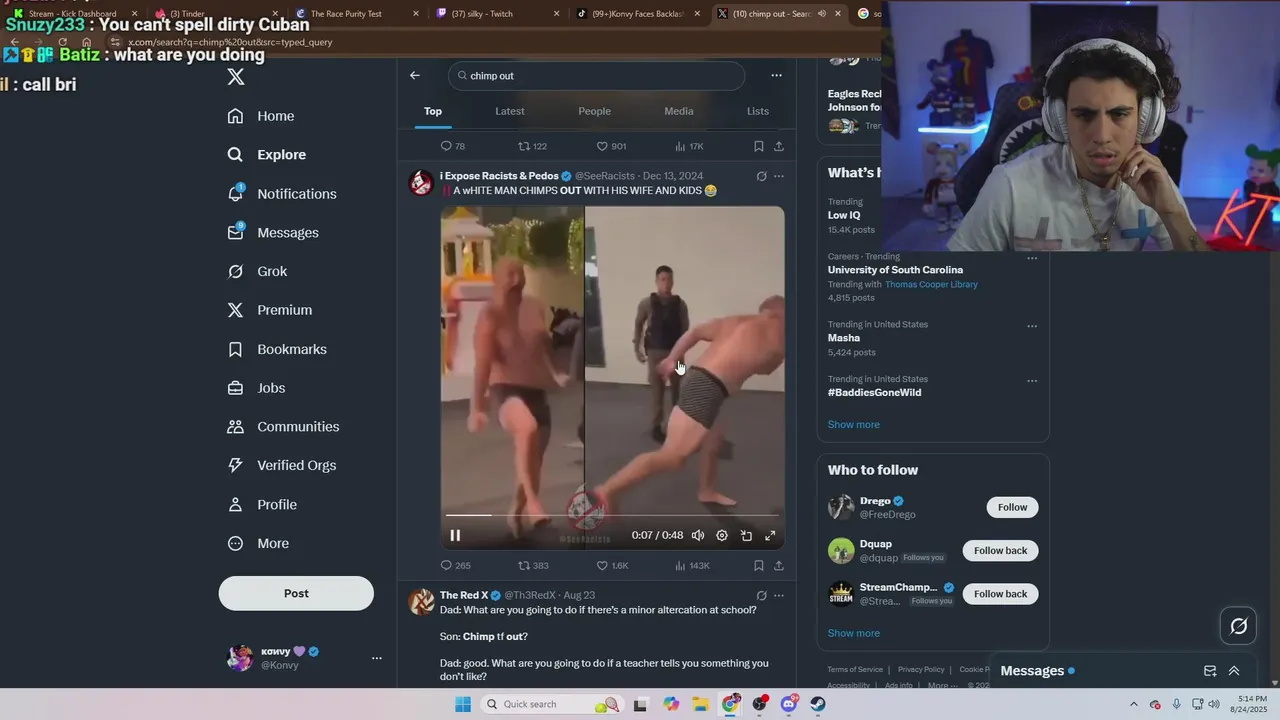Switch to the Top tab

(x=433, y=111)
